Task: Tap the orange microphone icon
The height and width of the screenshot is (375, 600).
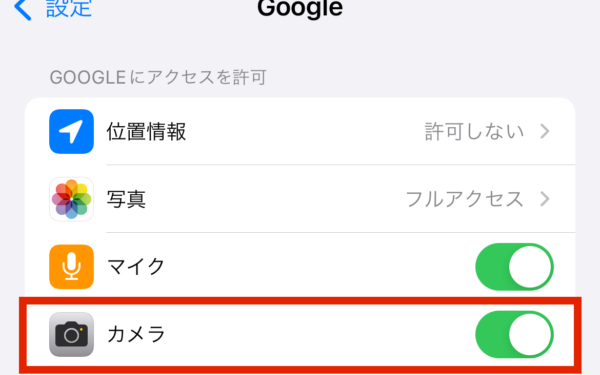Action: (x=72, y=267)
